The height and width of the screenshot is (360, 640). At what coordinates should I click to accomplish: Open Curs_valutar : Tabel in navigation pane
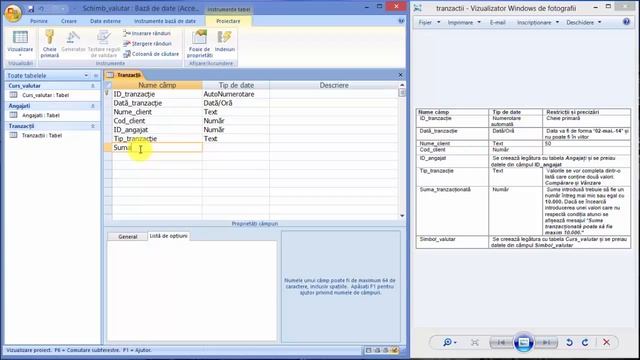coord(45,95)
